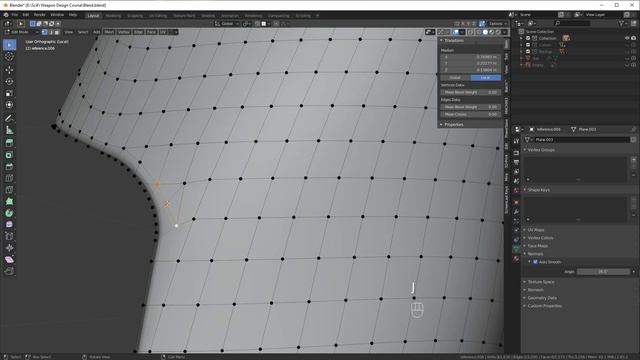Adjust vertices Mean Bevel Weight slider
Viewport: 640px width, 360px height.
pyautogui.click(x=471, y=92)
